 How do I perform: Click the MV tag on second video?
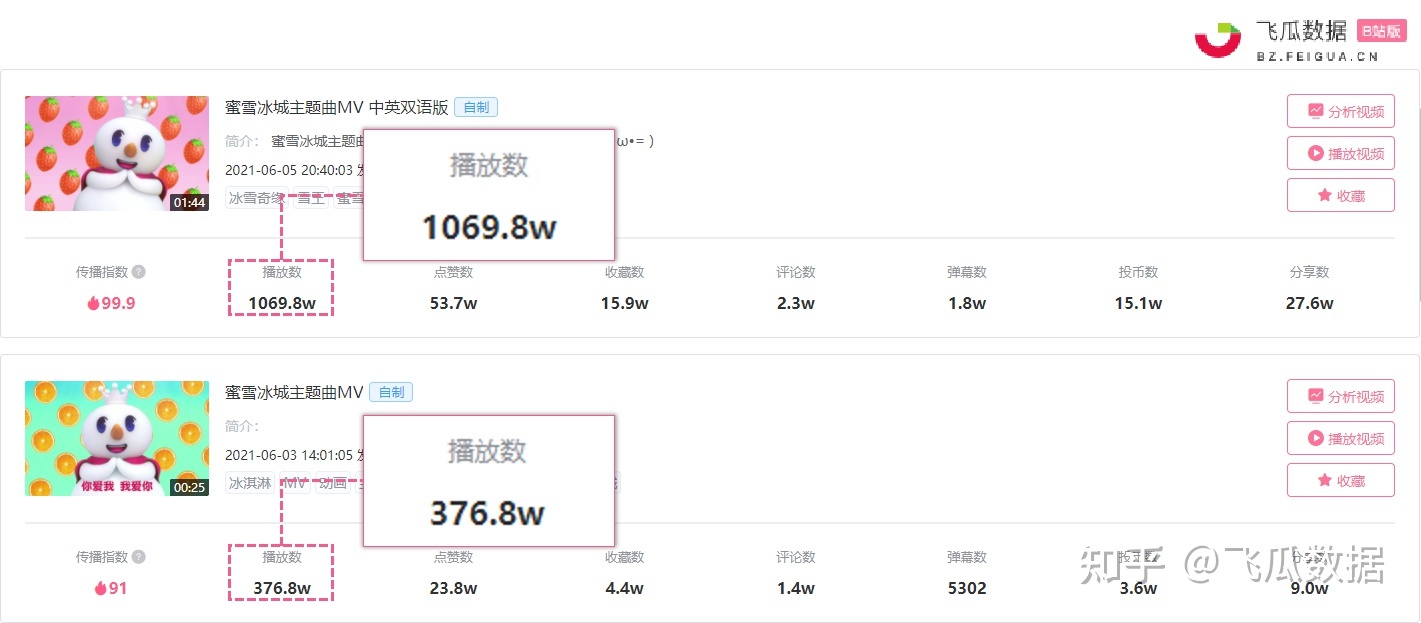click(x=295, y=483)
